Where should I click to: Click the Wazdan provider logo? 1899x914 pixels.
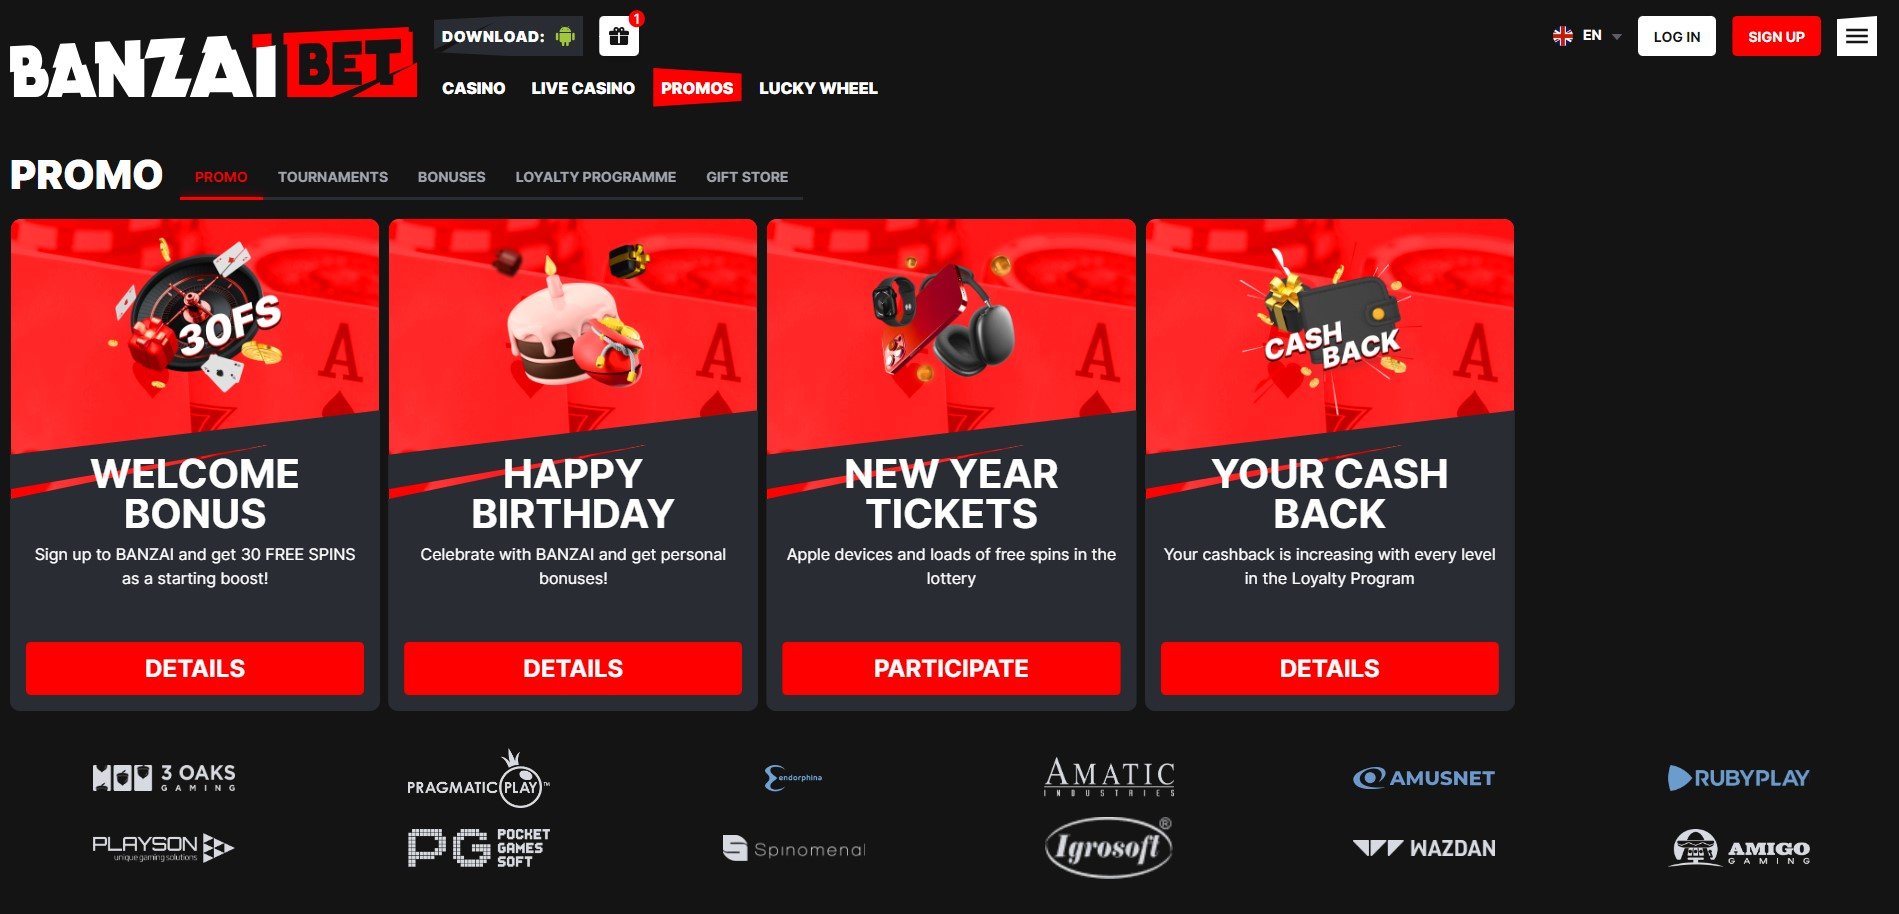(1424, 848)
